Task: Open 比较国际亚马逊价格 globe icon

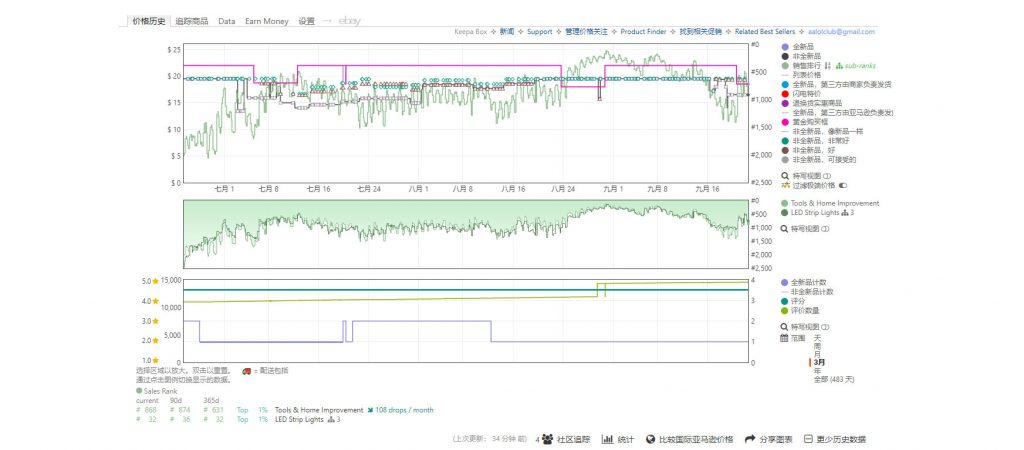Action: click(650, 439)
